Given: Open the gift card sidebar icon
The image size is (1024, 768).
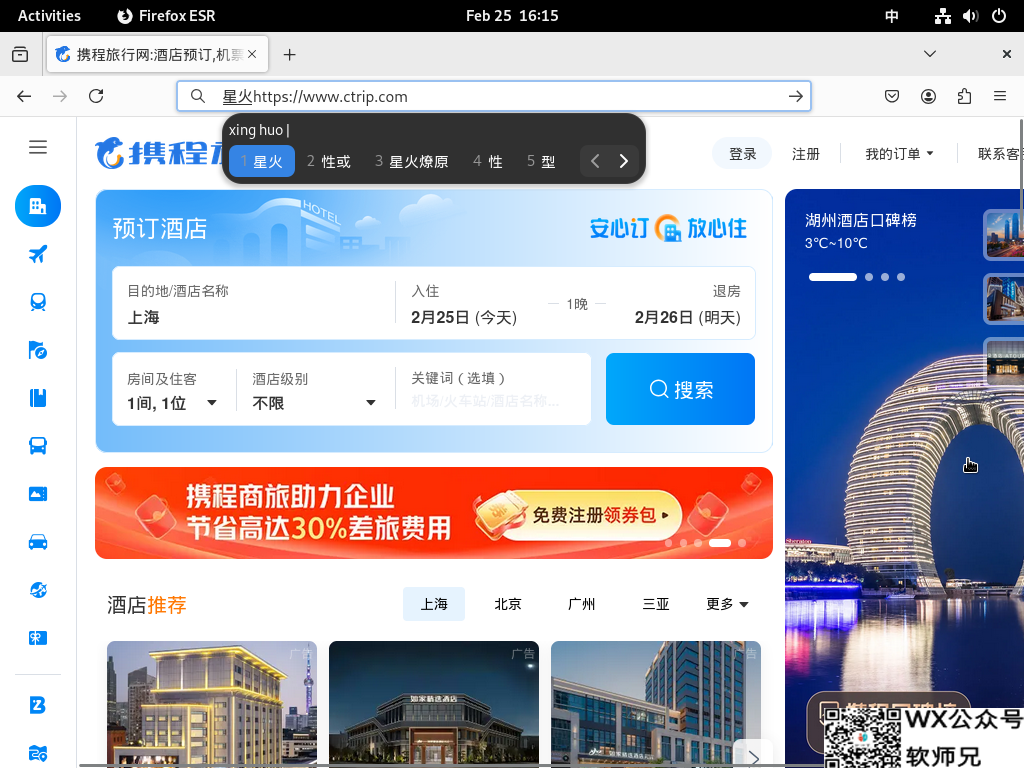Looking at the screenshot, I should [x=38, y=638].
